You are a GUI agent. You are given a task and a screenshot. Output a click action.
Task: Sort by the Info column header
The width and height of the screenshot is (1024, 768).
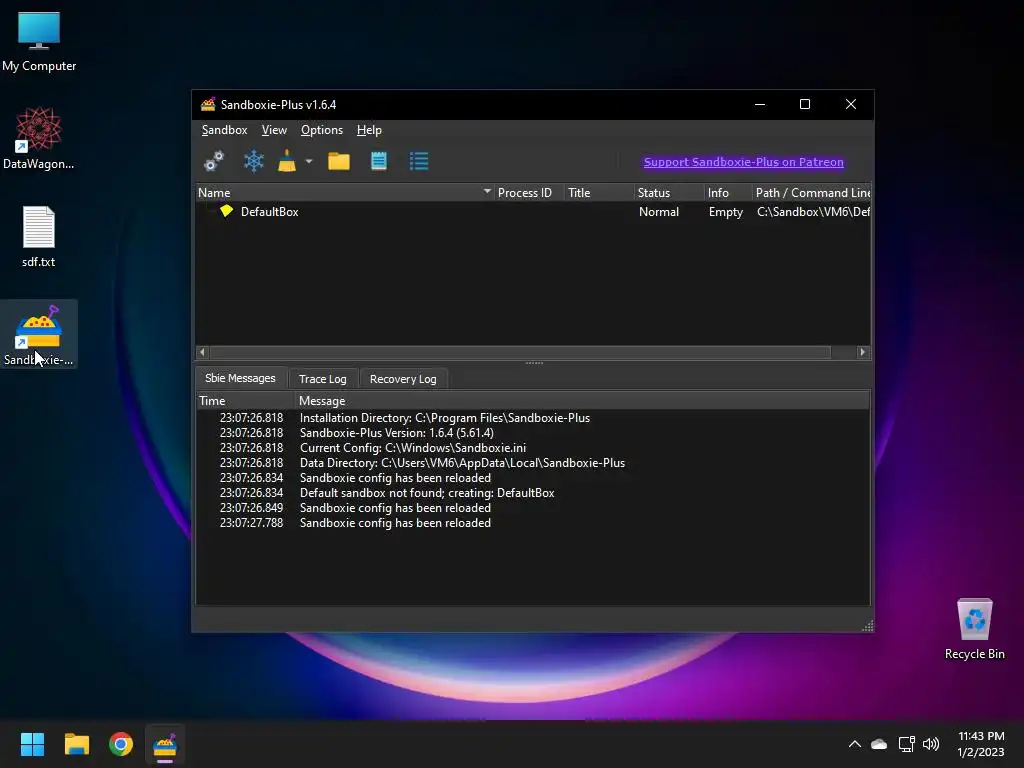(727, 193)
